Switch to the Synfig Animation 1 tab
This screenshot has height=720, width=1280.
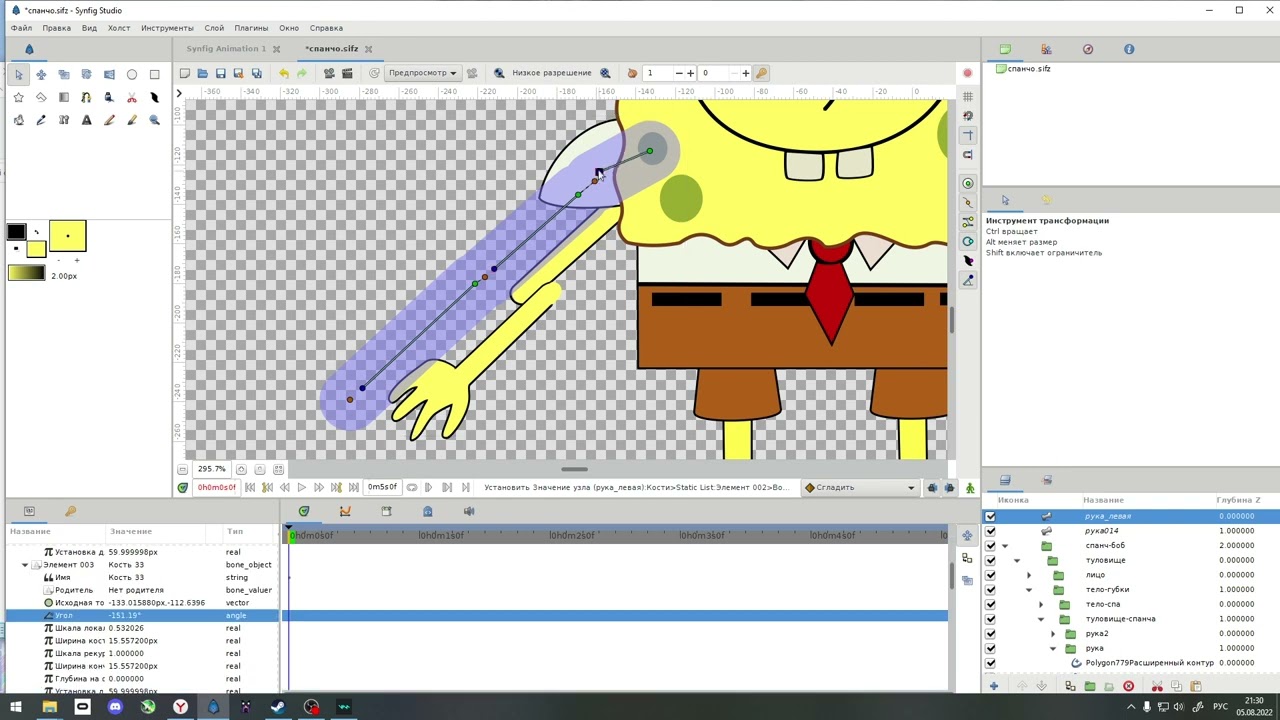tap(226, 49)
